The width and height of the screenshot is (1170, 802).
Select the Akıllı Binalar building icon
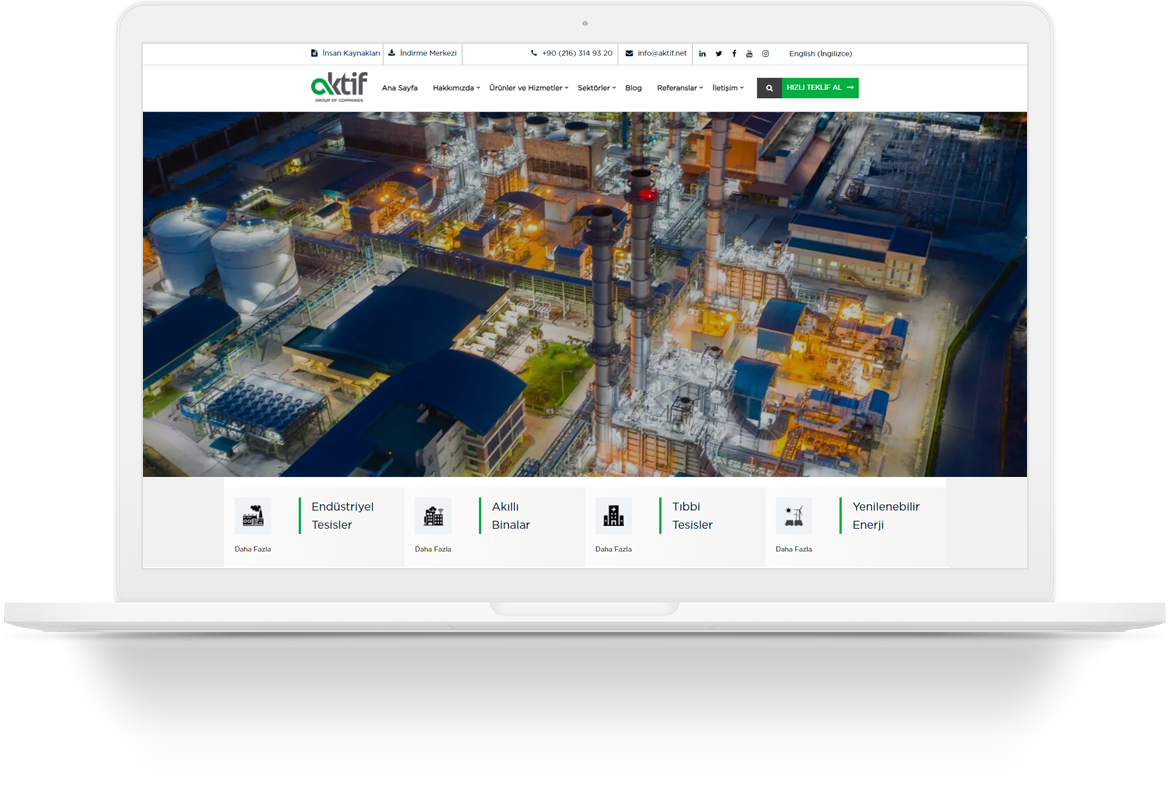point(433,516)
